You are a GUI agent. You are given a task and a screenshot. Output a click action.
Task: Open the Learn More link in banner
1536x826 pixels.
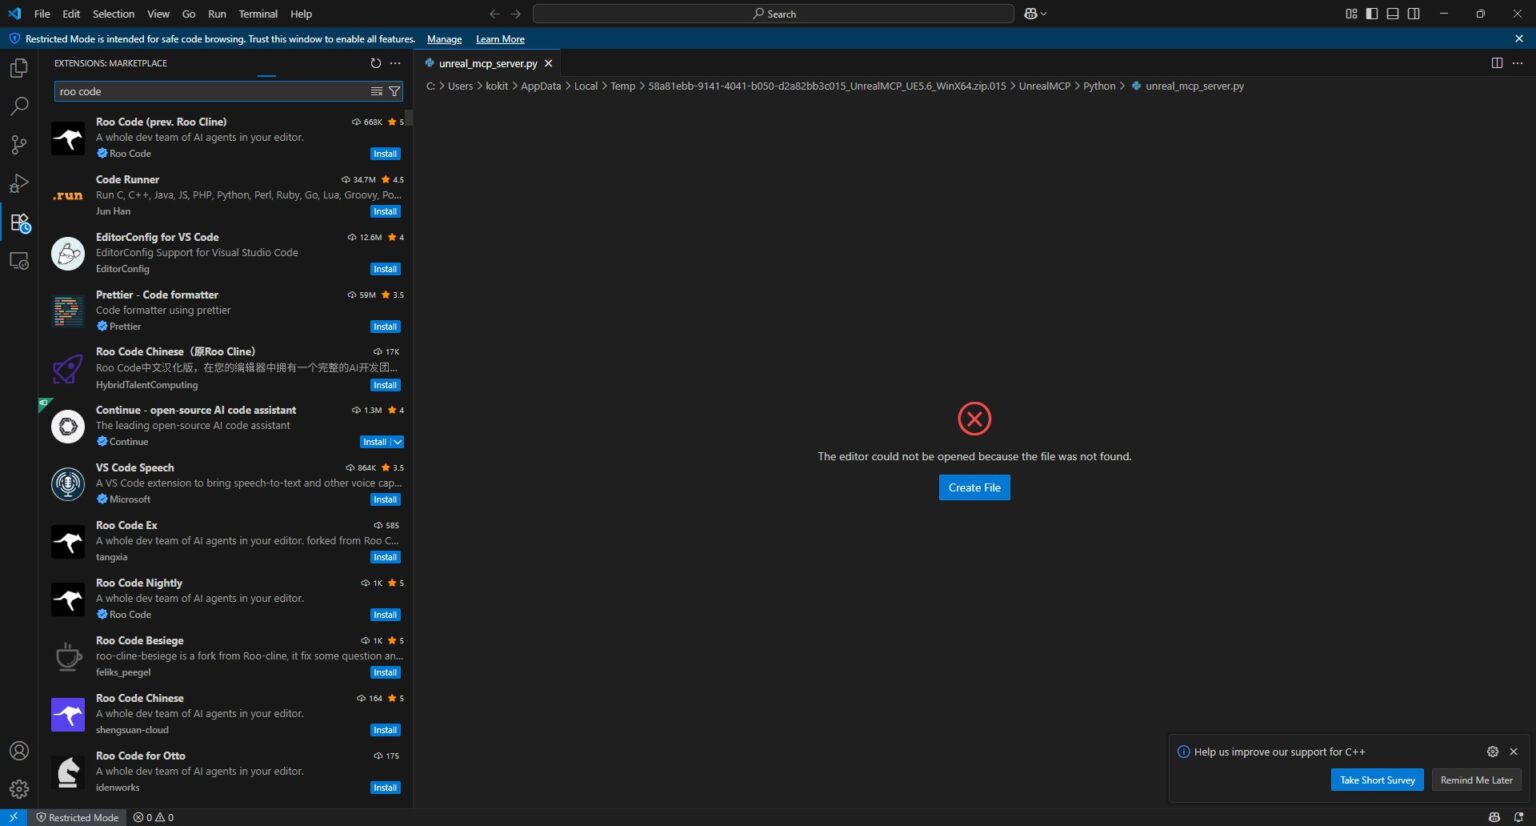click(x=500, y=39)
